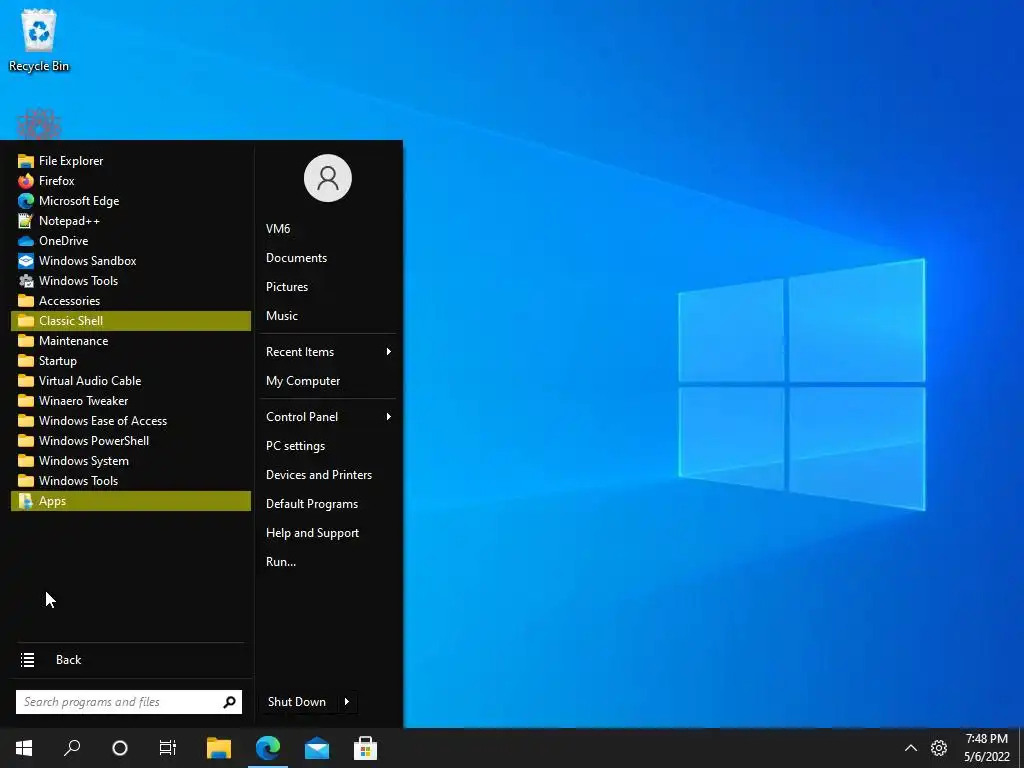Viewport: 1024px width, 768px height.
Task: Click the Windows Start button
Action: [x=24, y=748]
